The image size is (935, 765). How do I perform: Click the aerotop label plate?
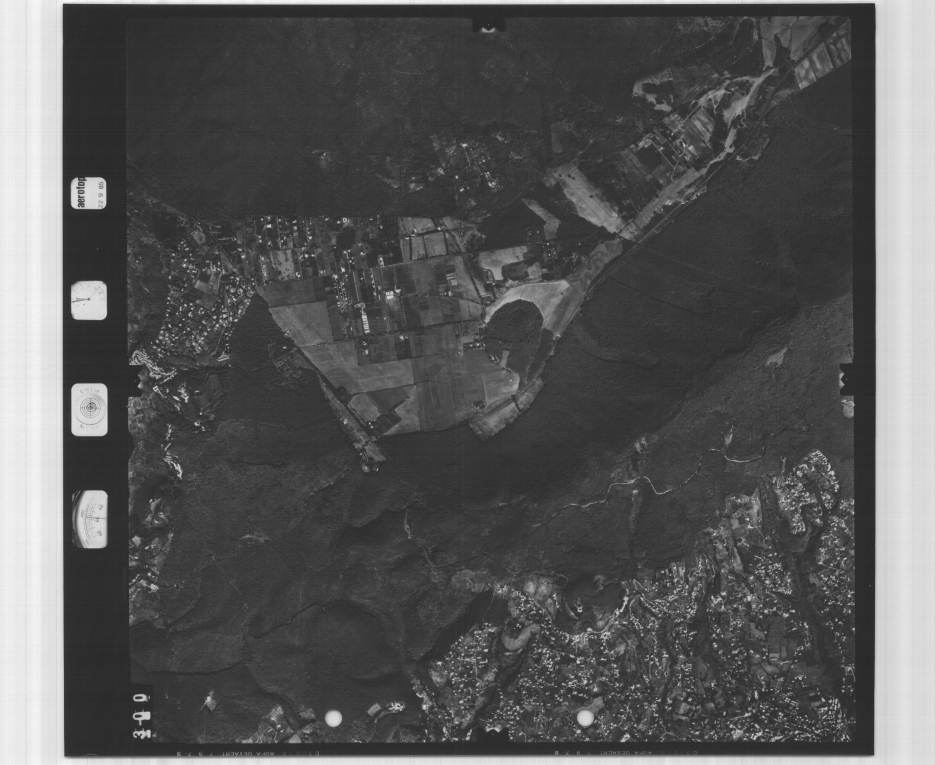[89, 193]
